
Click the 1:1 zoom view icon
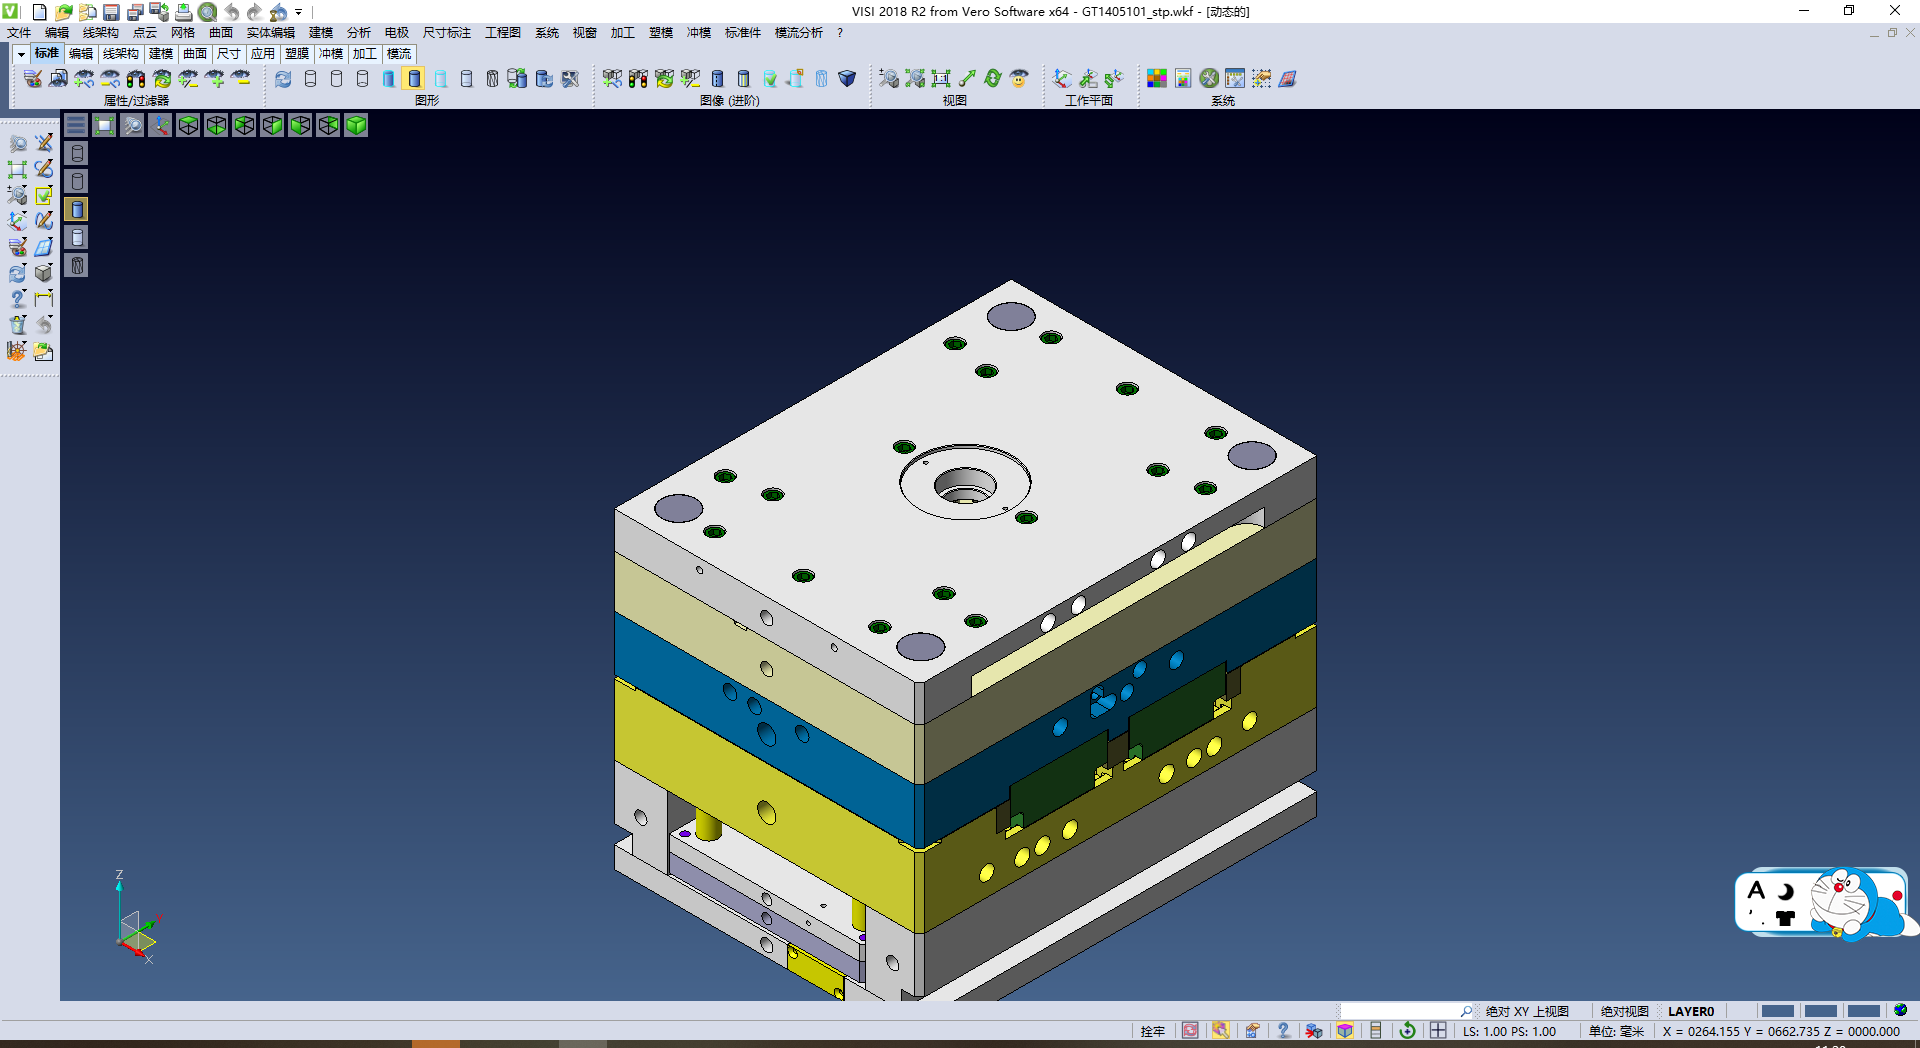(x=940, y=79)
